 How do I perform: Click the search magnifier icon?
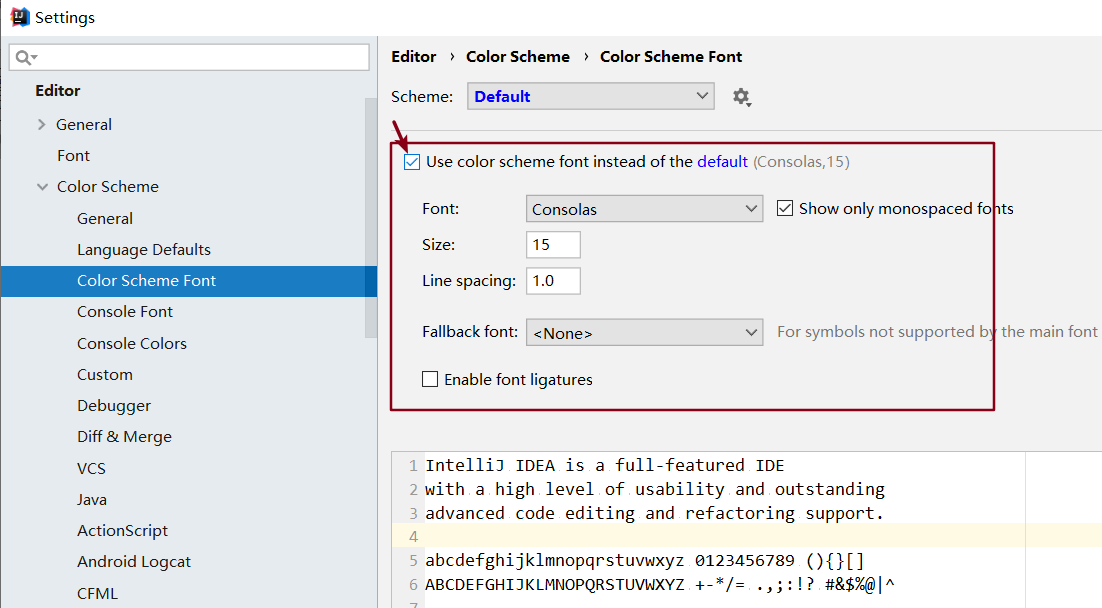click(25, 58)
